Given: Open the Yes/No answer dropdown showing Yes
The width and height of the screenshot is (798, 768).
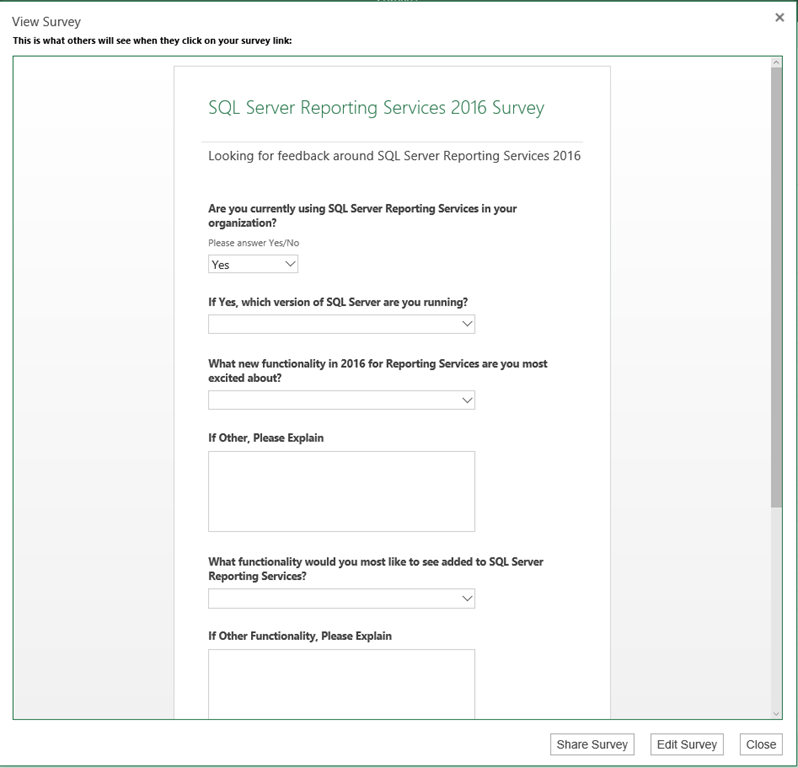Looking at the screenshot, I should 253,264.
